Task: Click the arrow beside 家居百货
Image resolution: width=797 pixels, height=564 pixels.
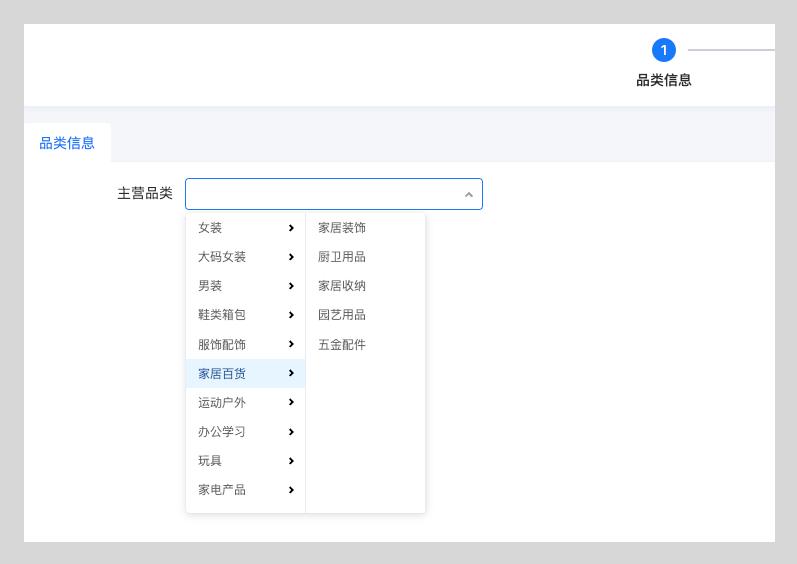Action: point(291,373)
